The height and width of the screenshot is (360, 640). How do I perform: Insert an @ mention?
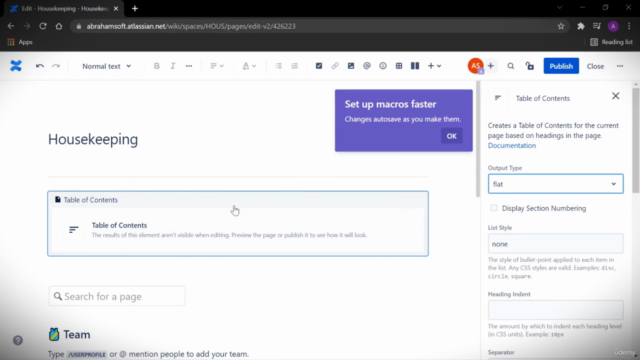[367, 66]
